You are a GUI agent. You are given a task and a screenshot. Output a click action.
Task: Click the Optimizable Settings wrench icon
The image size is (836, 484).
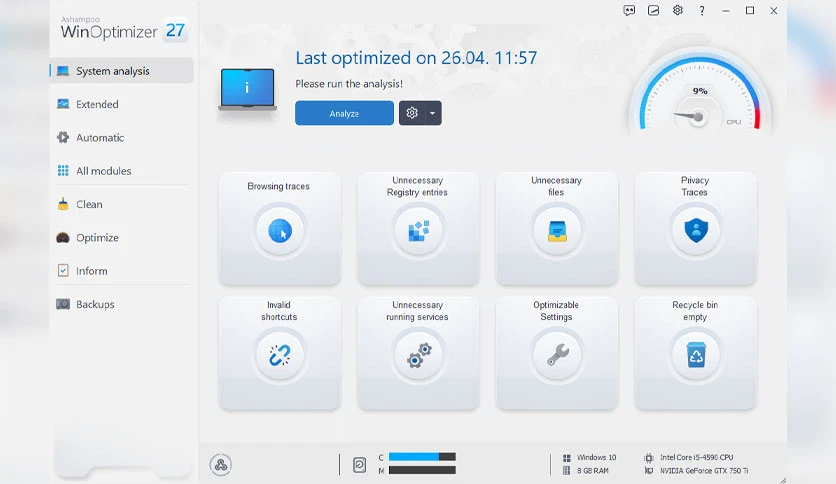[x=557, y=356]
